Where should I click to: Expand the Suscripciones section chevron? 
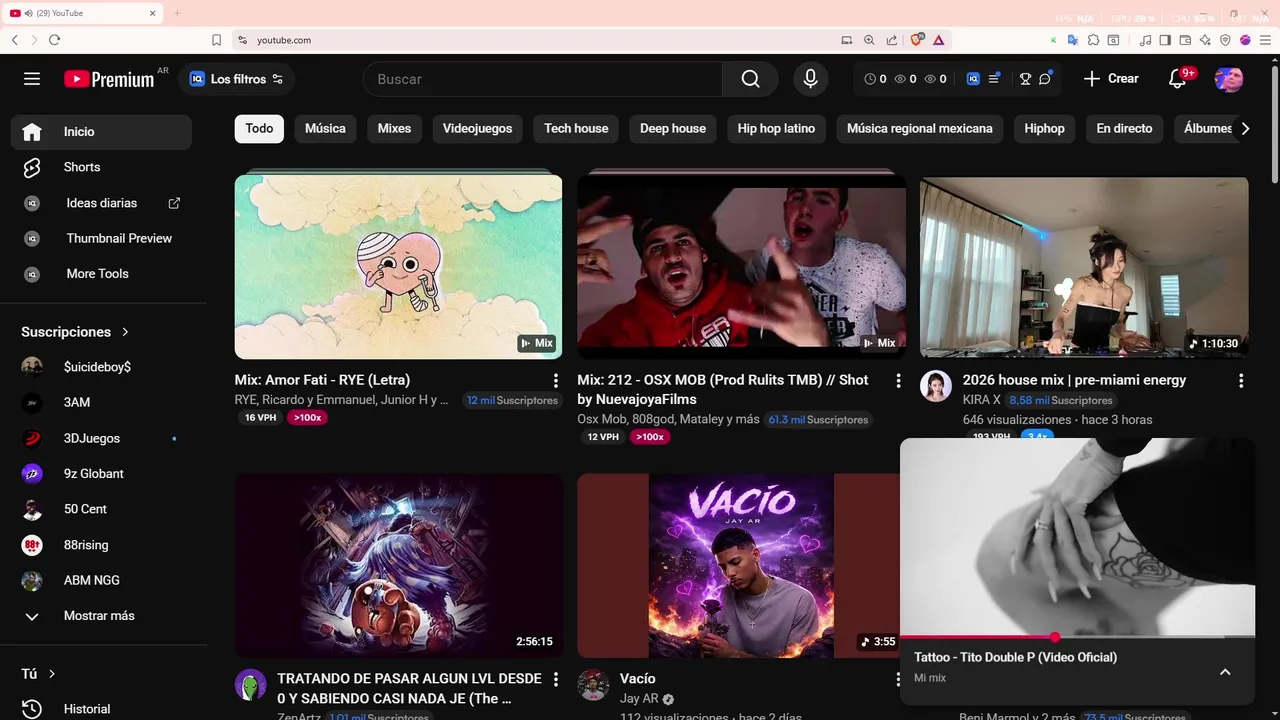pyautogui.click(x=125, y=332)
